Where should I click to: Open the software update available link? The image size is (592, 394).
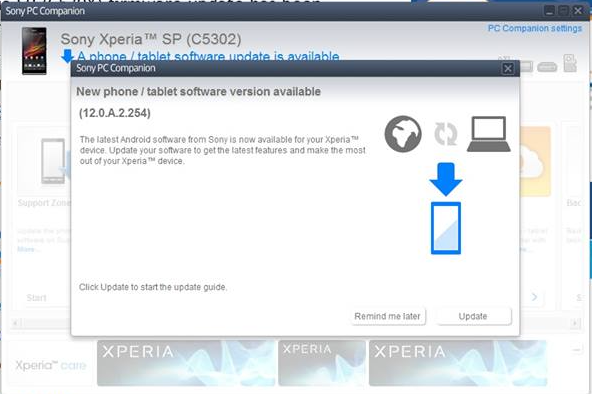click(x=208, y=57)
